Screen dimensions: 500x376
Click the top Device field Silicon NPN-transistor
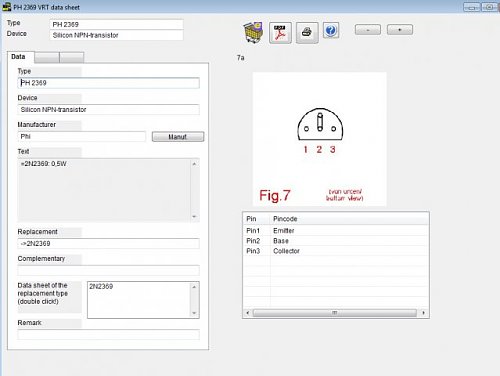click(116, 35)
